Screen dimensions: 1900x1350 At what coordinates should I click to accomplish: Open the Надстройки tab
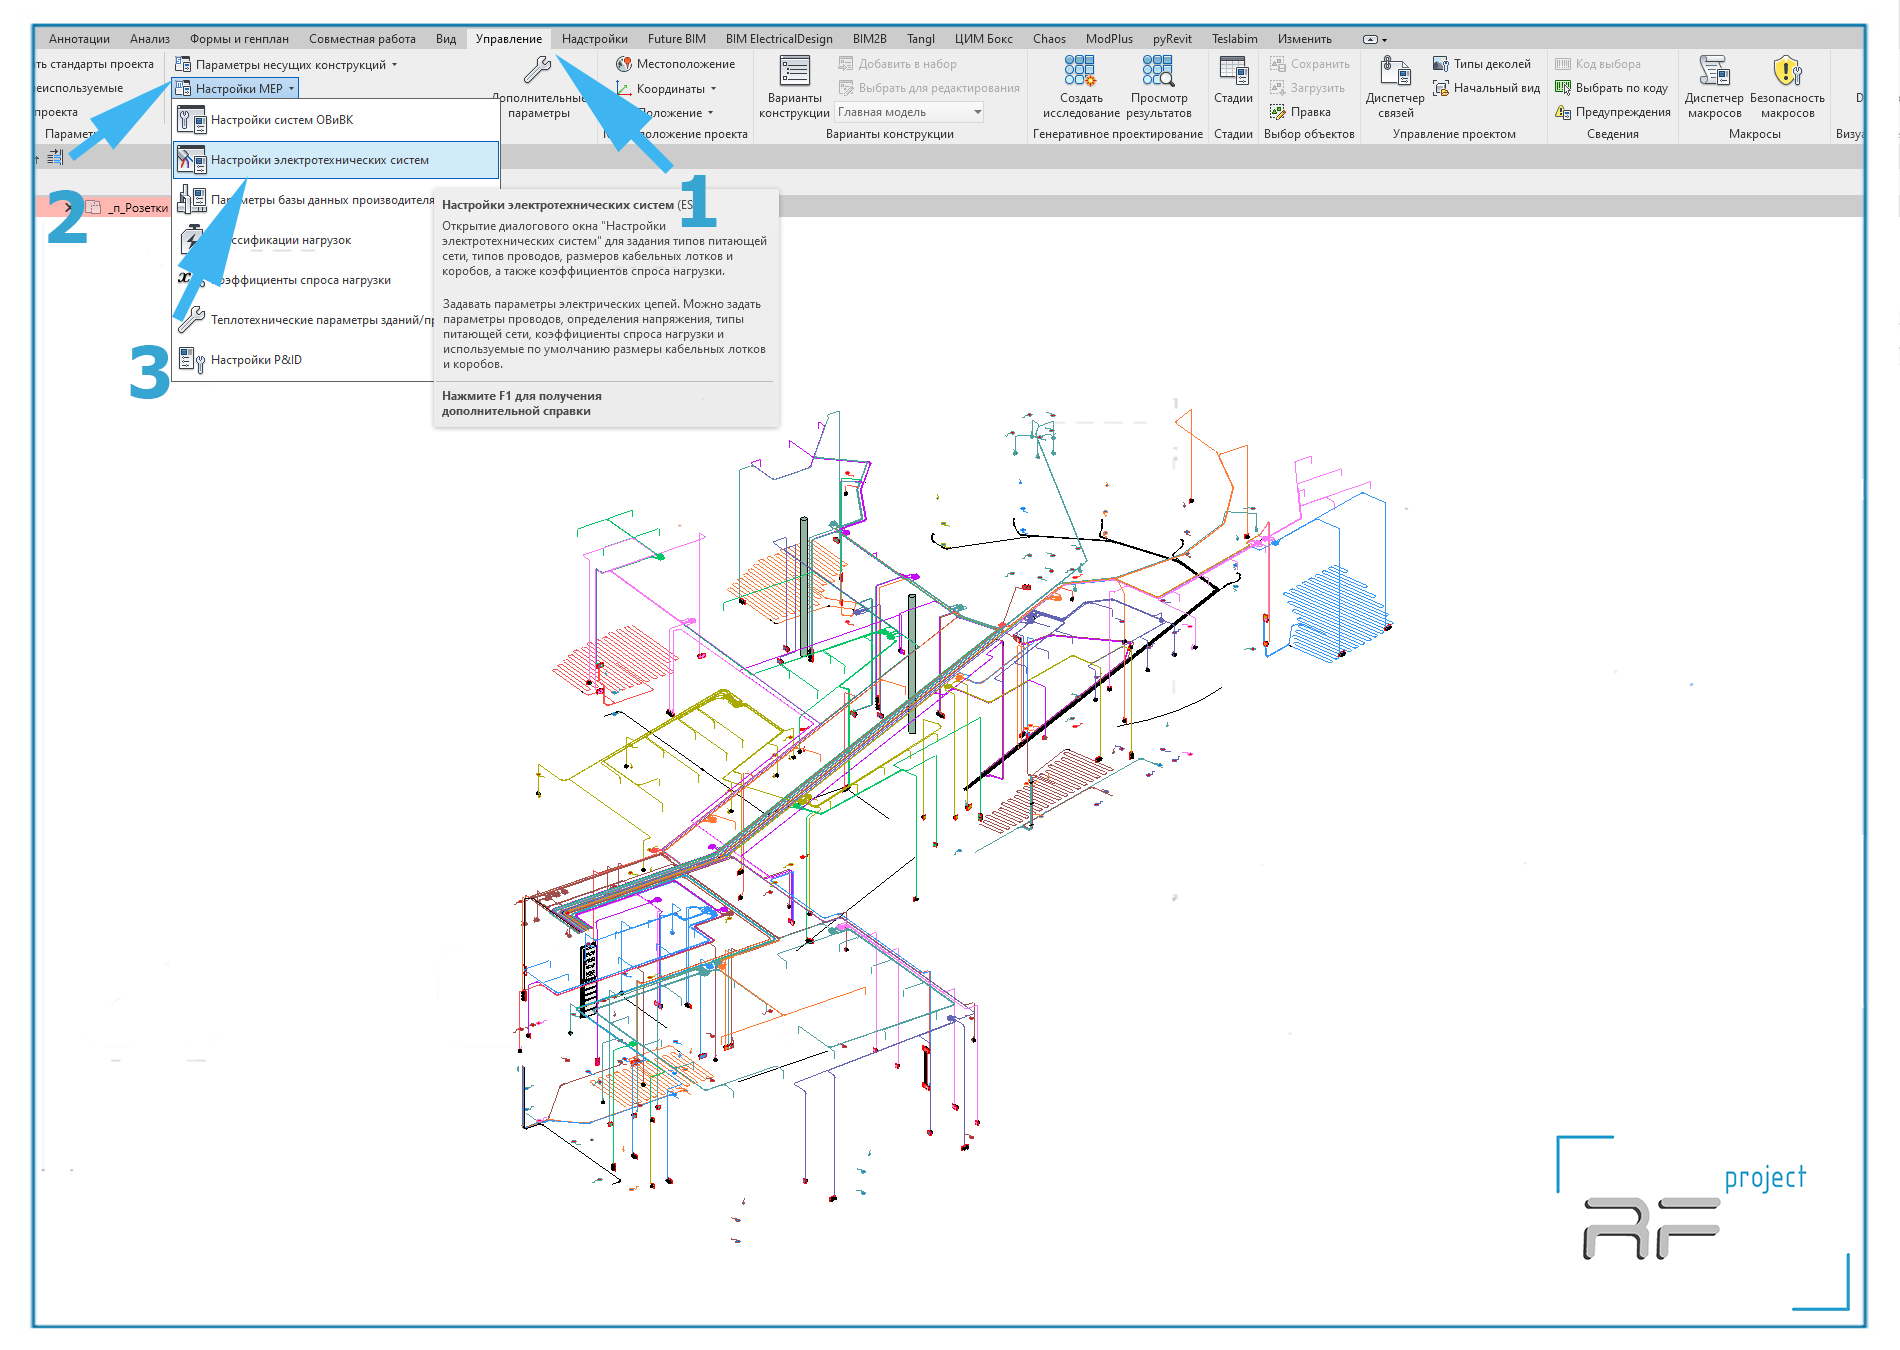(x=594, y=39)
